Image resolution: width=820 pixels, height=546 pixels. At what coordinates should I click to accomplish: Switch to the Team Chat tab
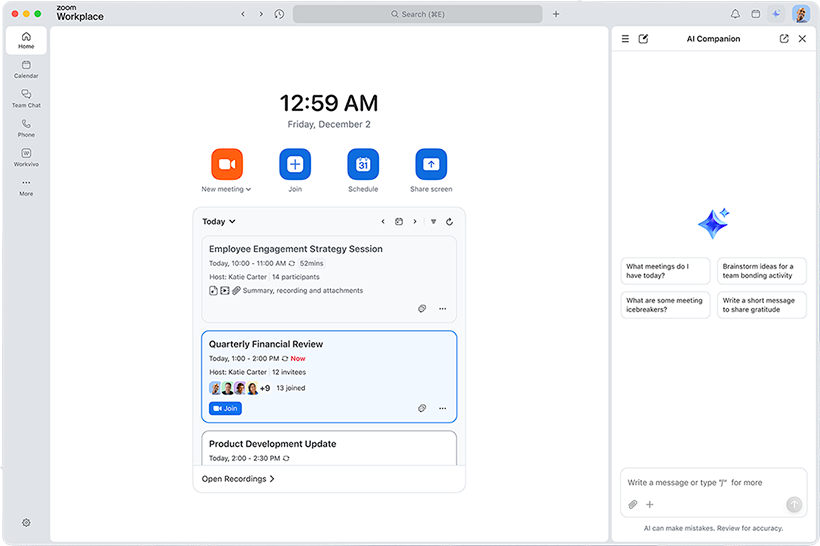pos(26,98)
